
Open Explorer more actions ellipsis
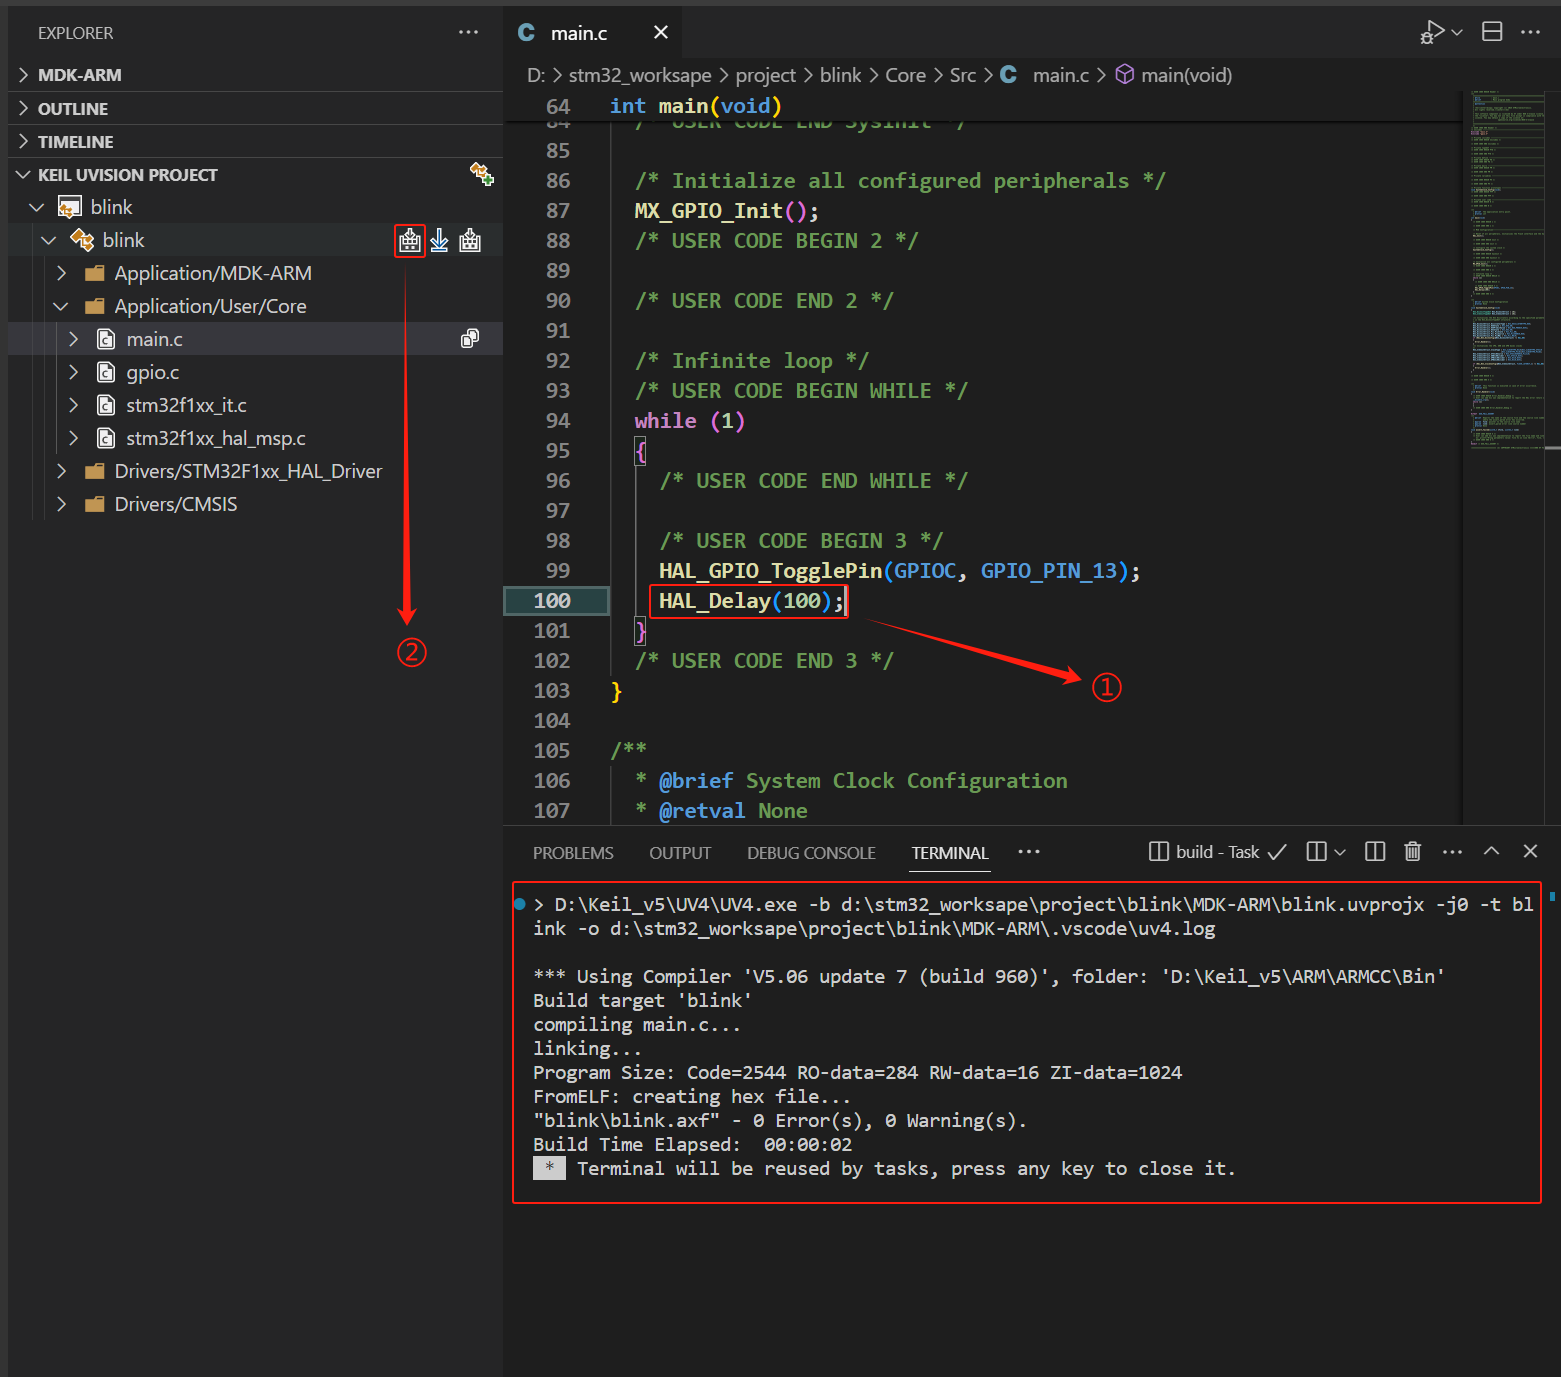click(468, 32)
